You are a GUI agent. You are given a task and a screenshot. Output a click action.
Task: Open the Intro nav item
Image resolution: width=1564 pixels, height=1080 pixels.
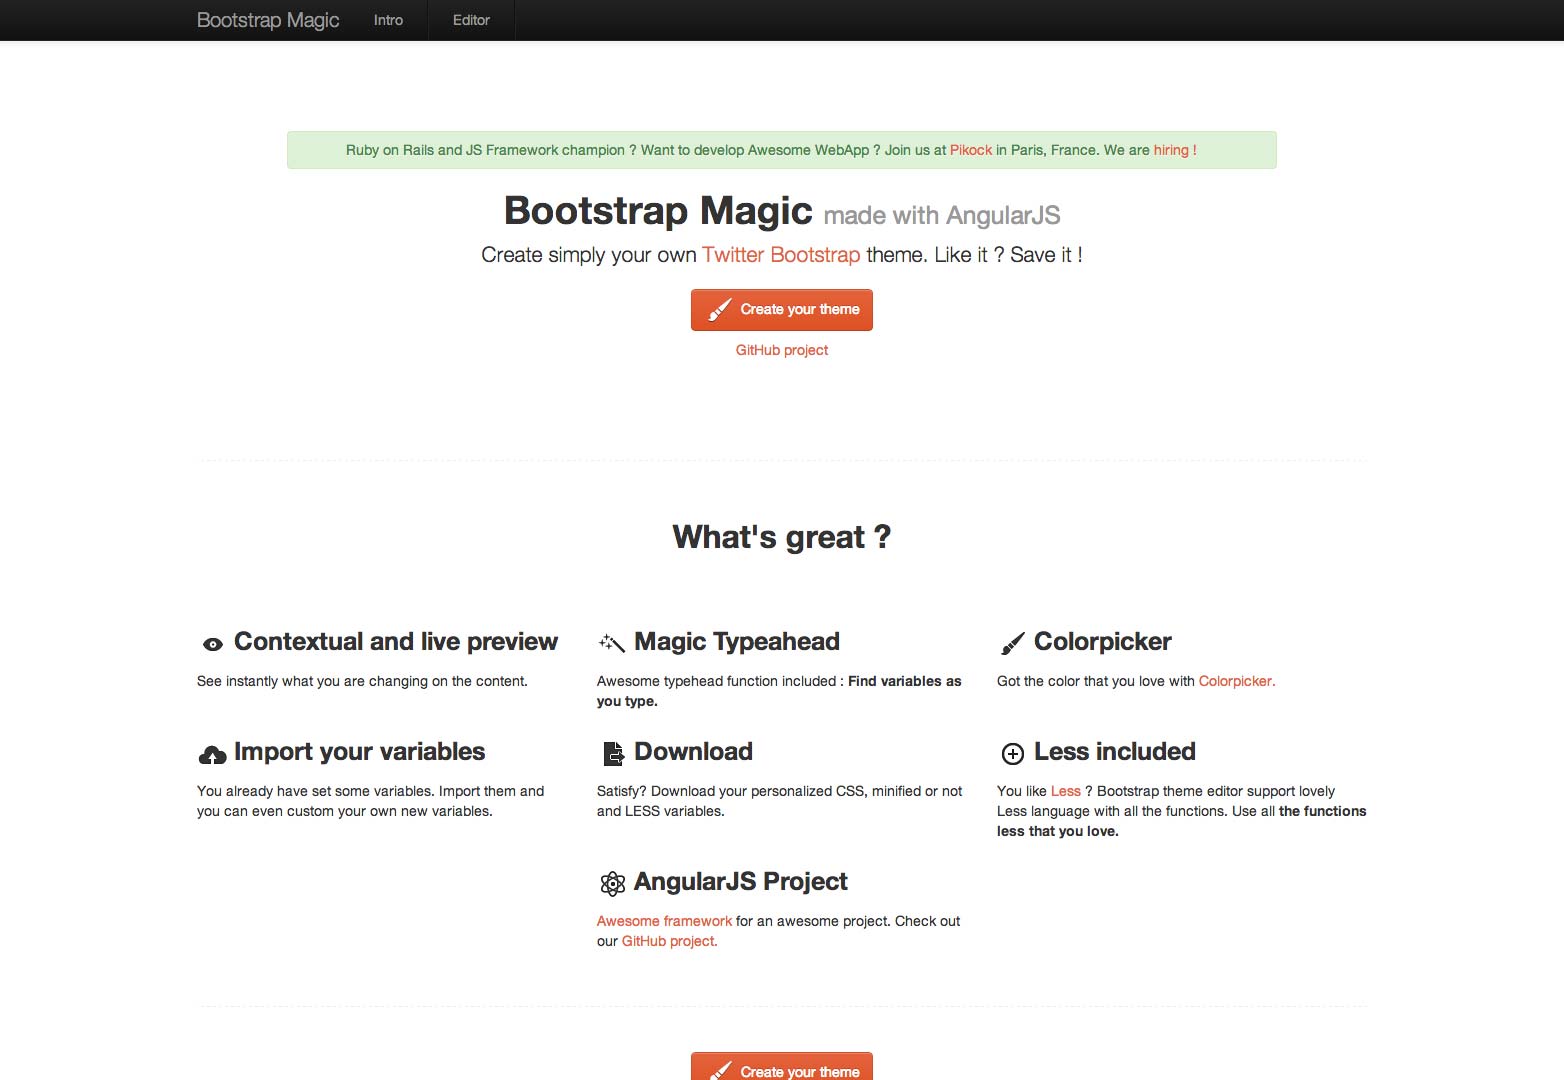coord(388,20)
